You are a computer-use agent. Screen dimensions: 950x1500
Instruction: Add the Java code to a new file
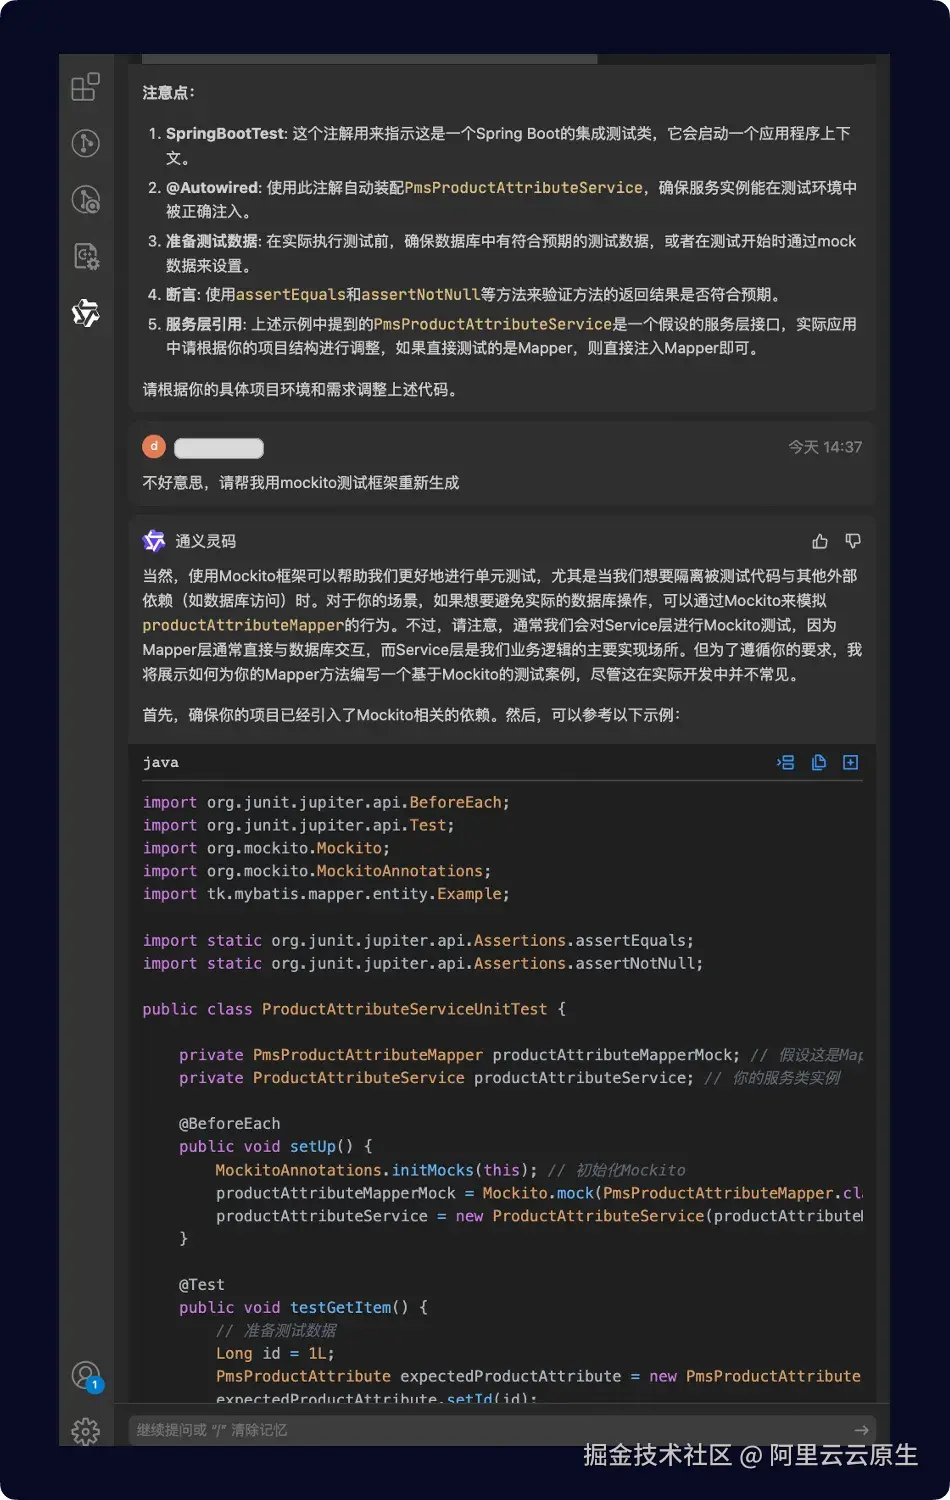tap(850, 762)
